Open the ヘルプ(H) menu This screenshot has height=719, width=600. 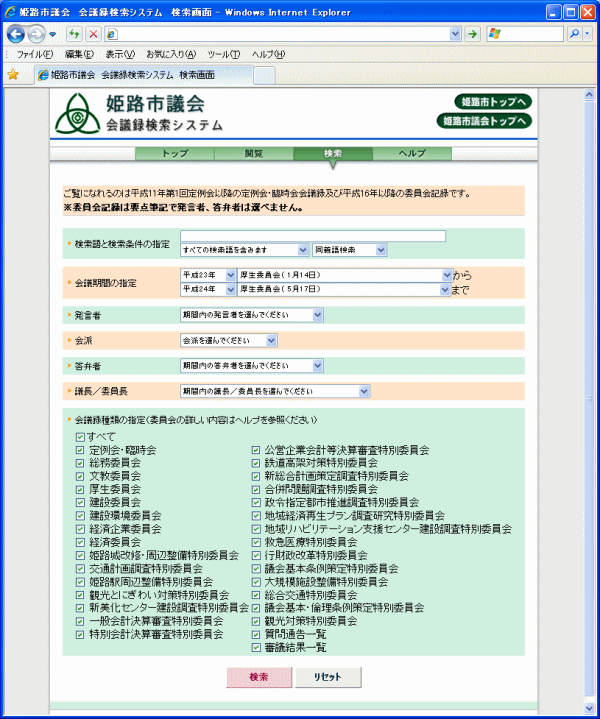[x=268, y=54]
